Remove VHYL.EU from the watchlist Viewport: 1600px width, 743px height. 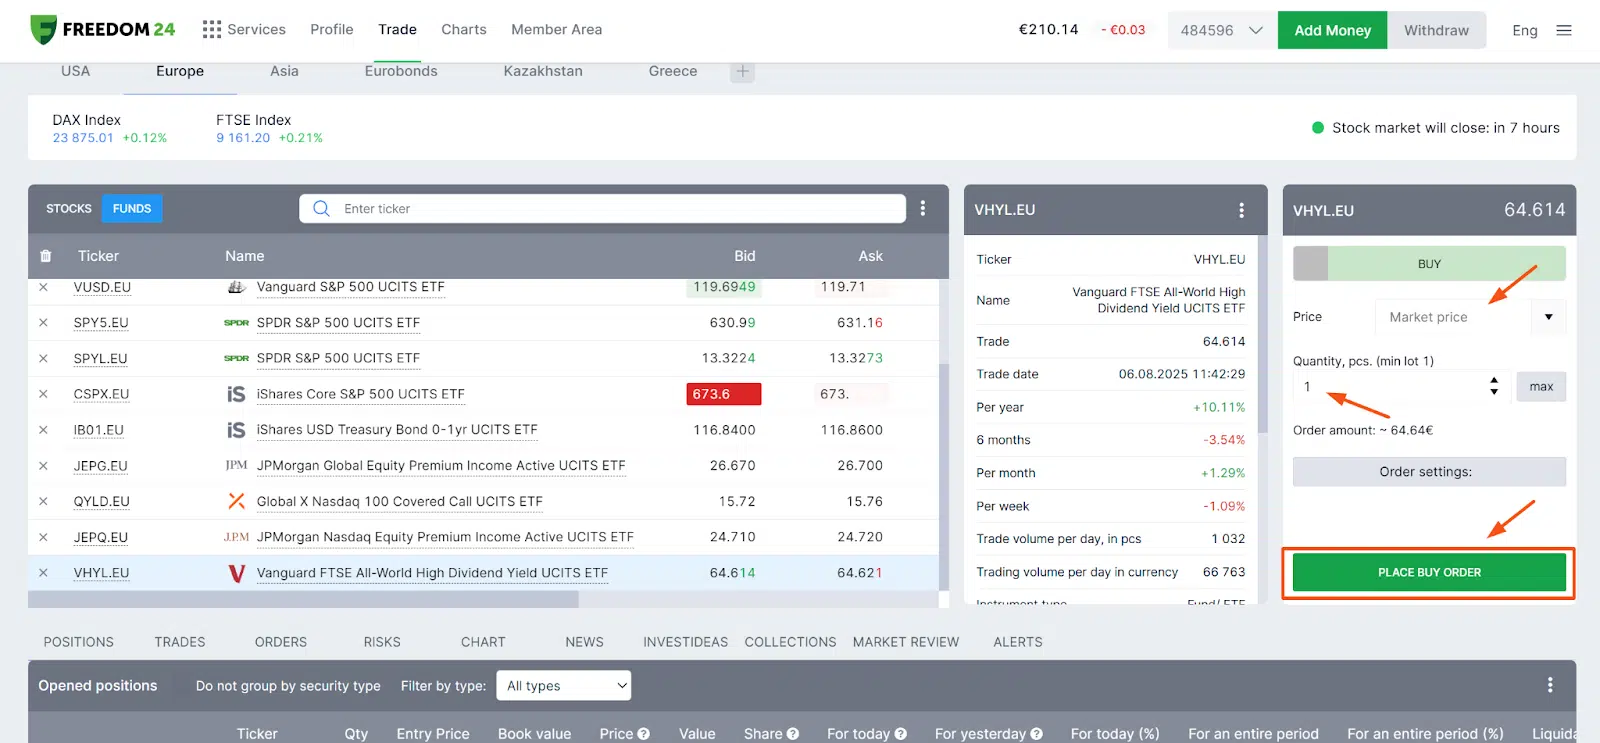point(43,573)
